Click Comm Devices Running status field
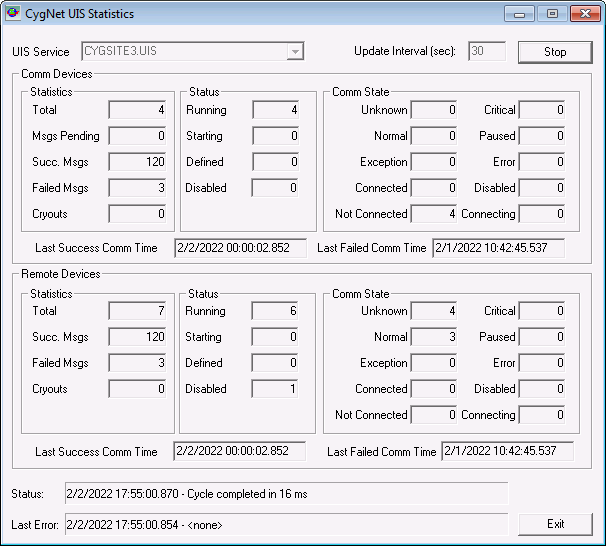This screenshot has width=606, height=546. (276, 110)
